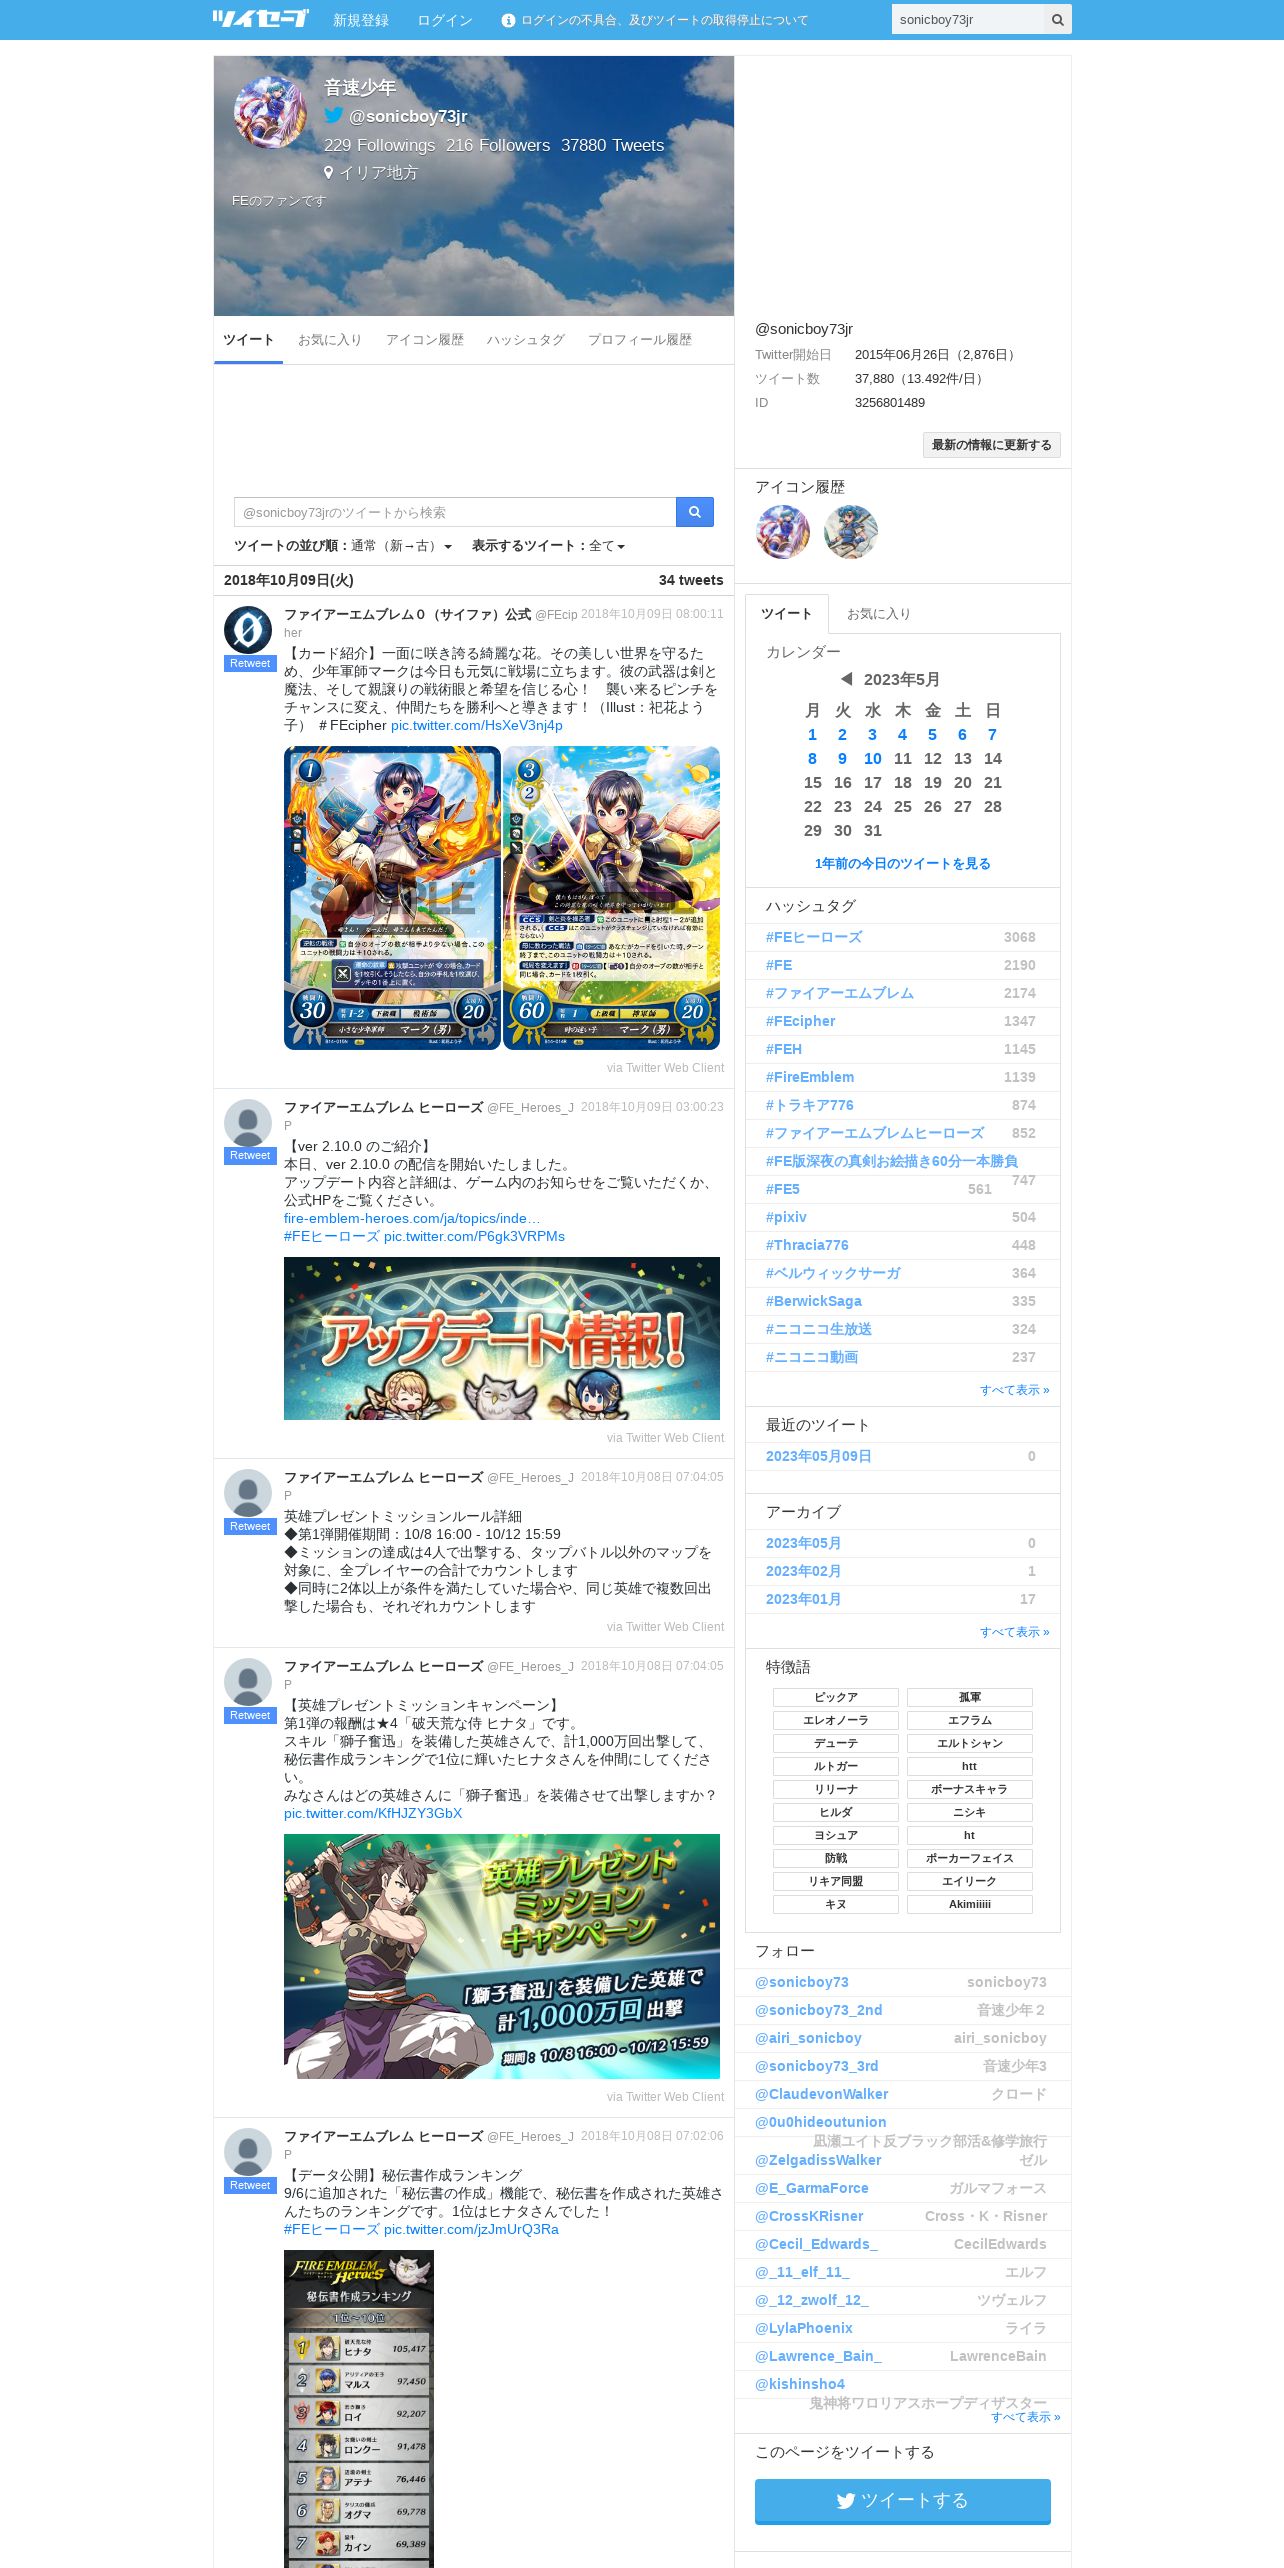
Task: Open hashtag #pixiv
Action: pyautogui.click(x=787, y=1217)
